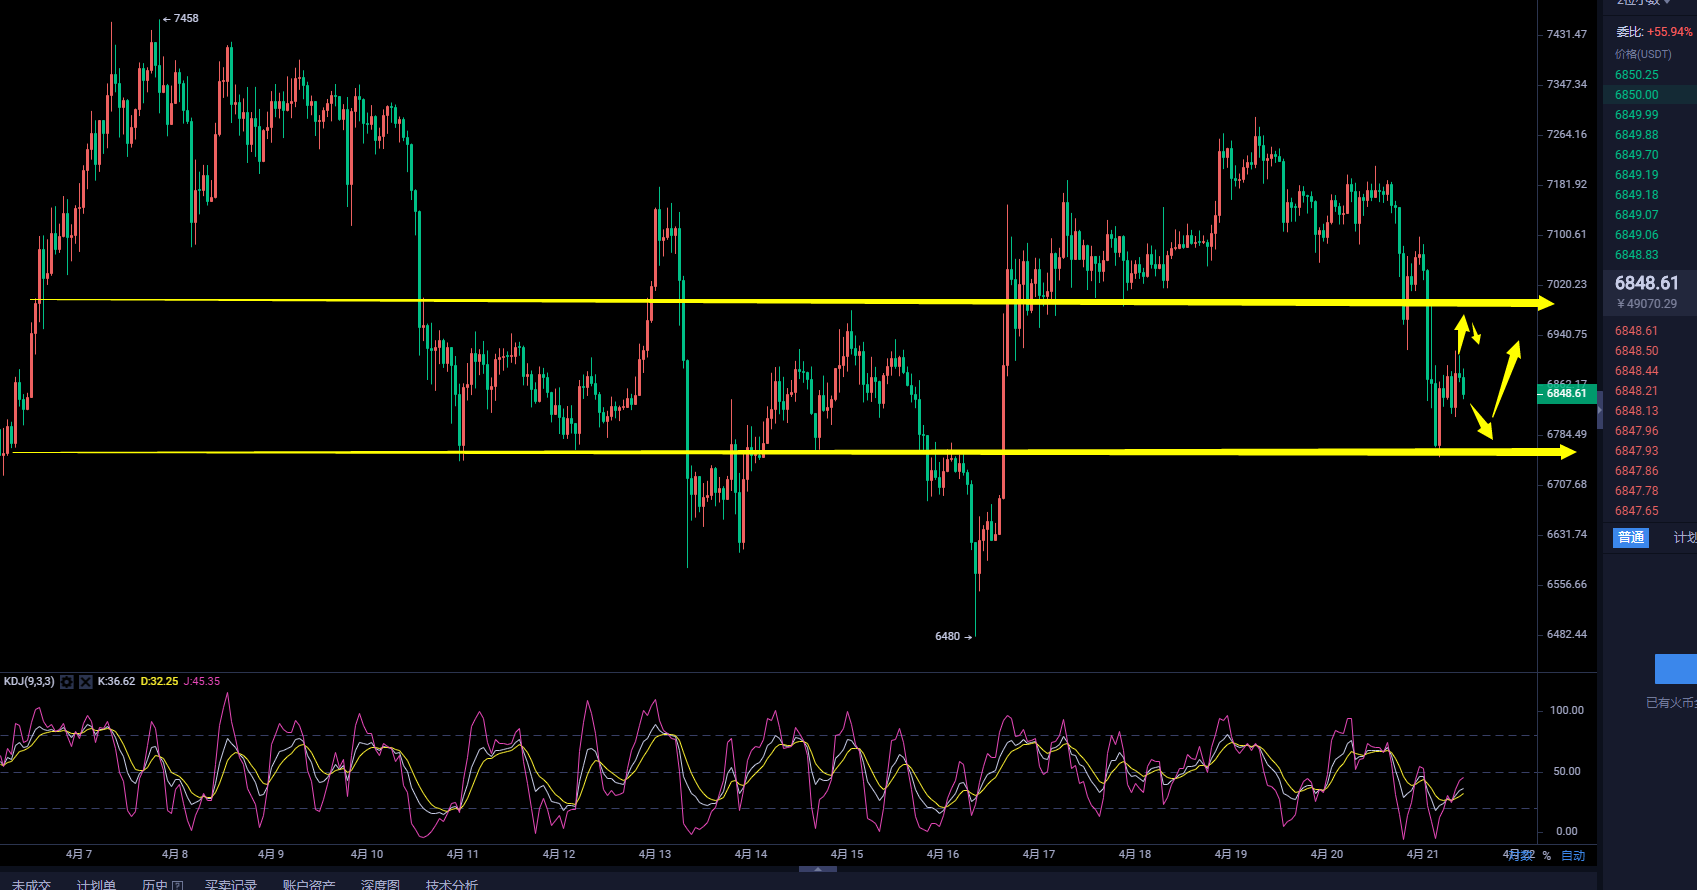
Task: Select red order price 6848.13
Action: [1637, 411]
